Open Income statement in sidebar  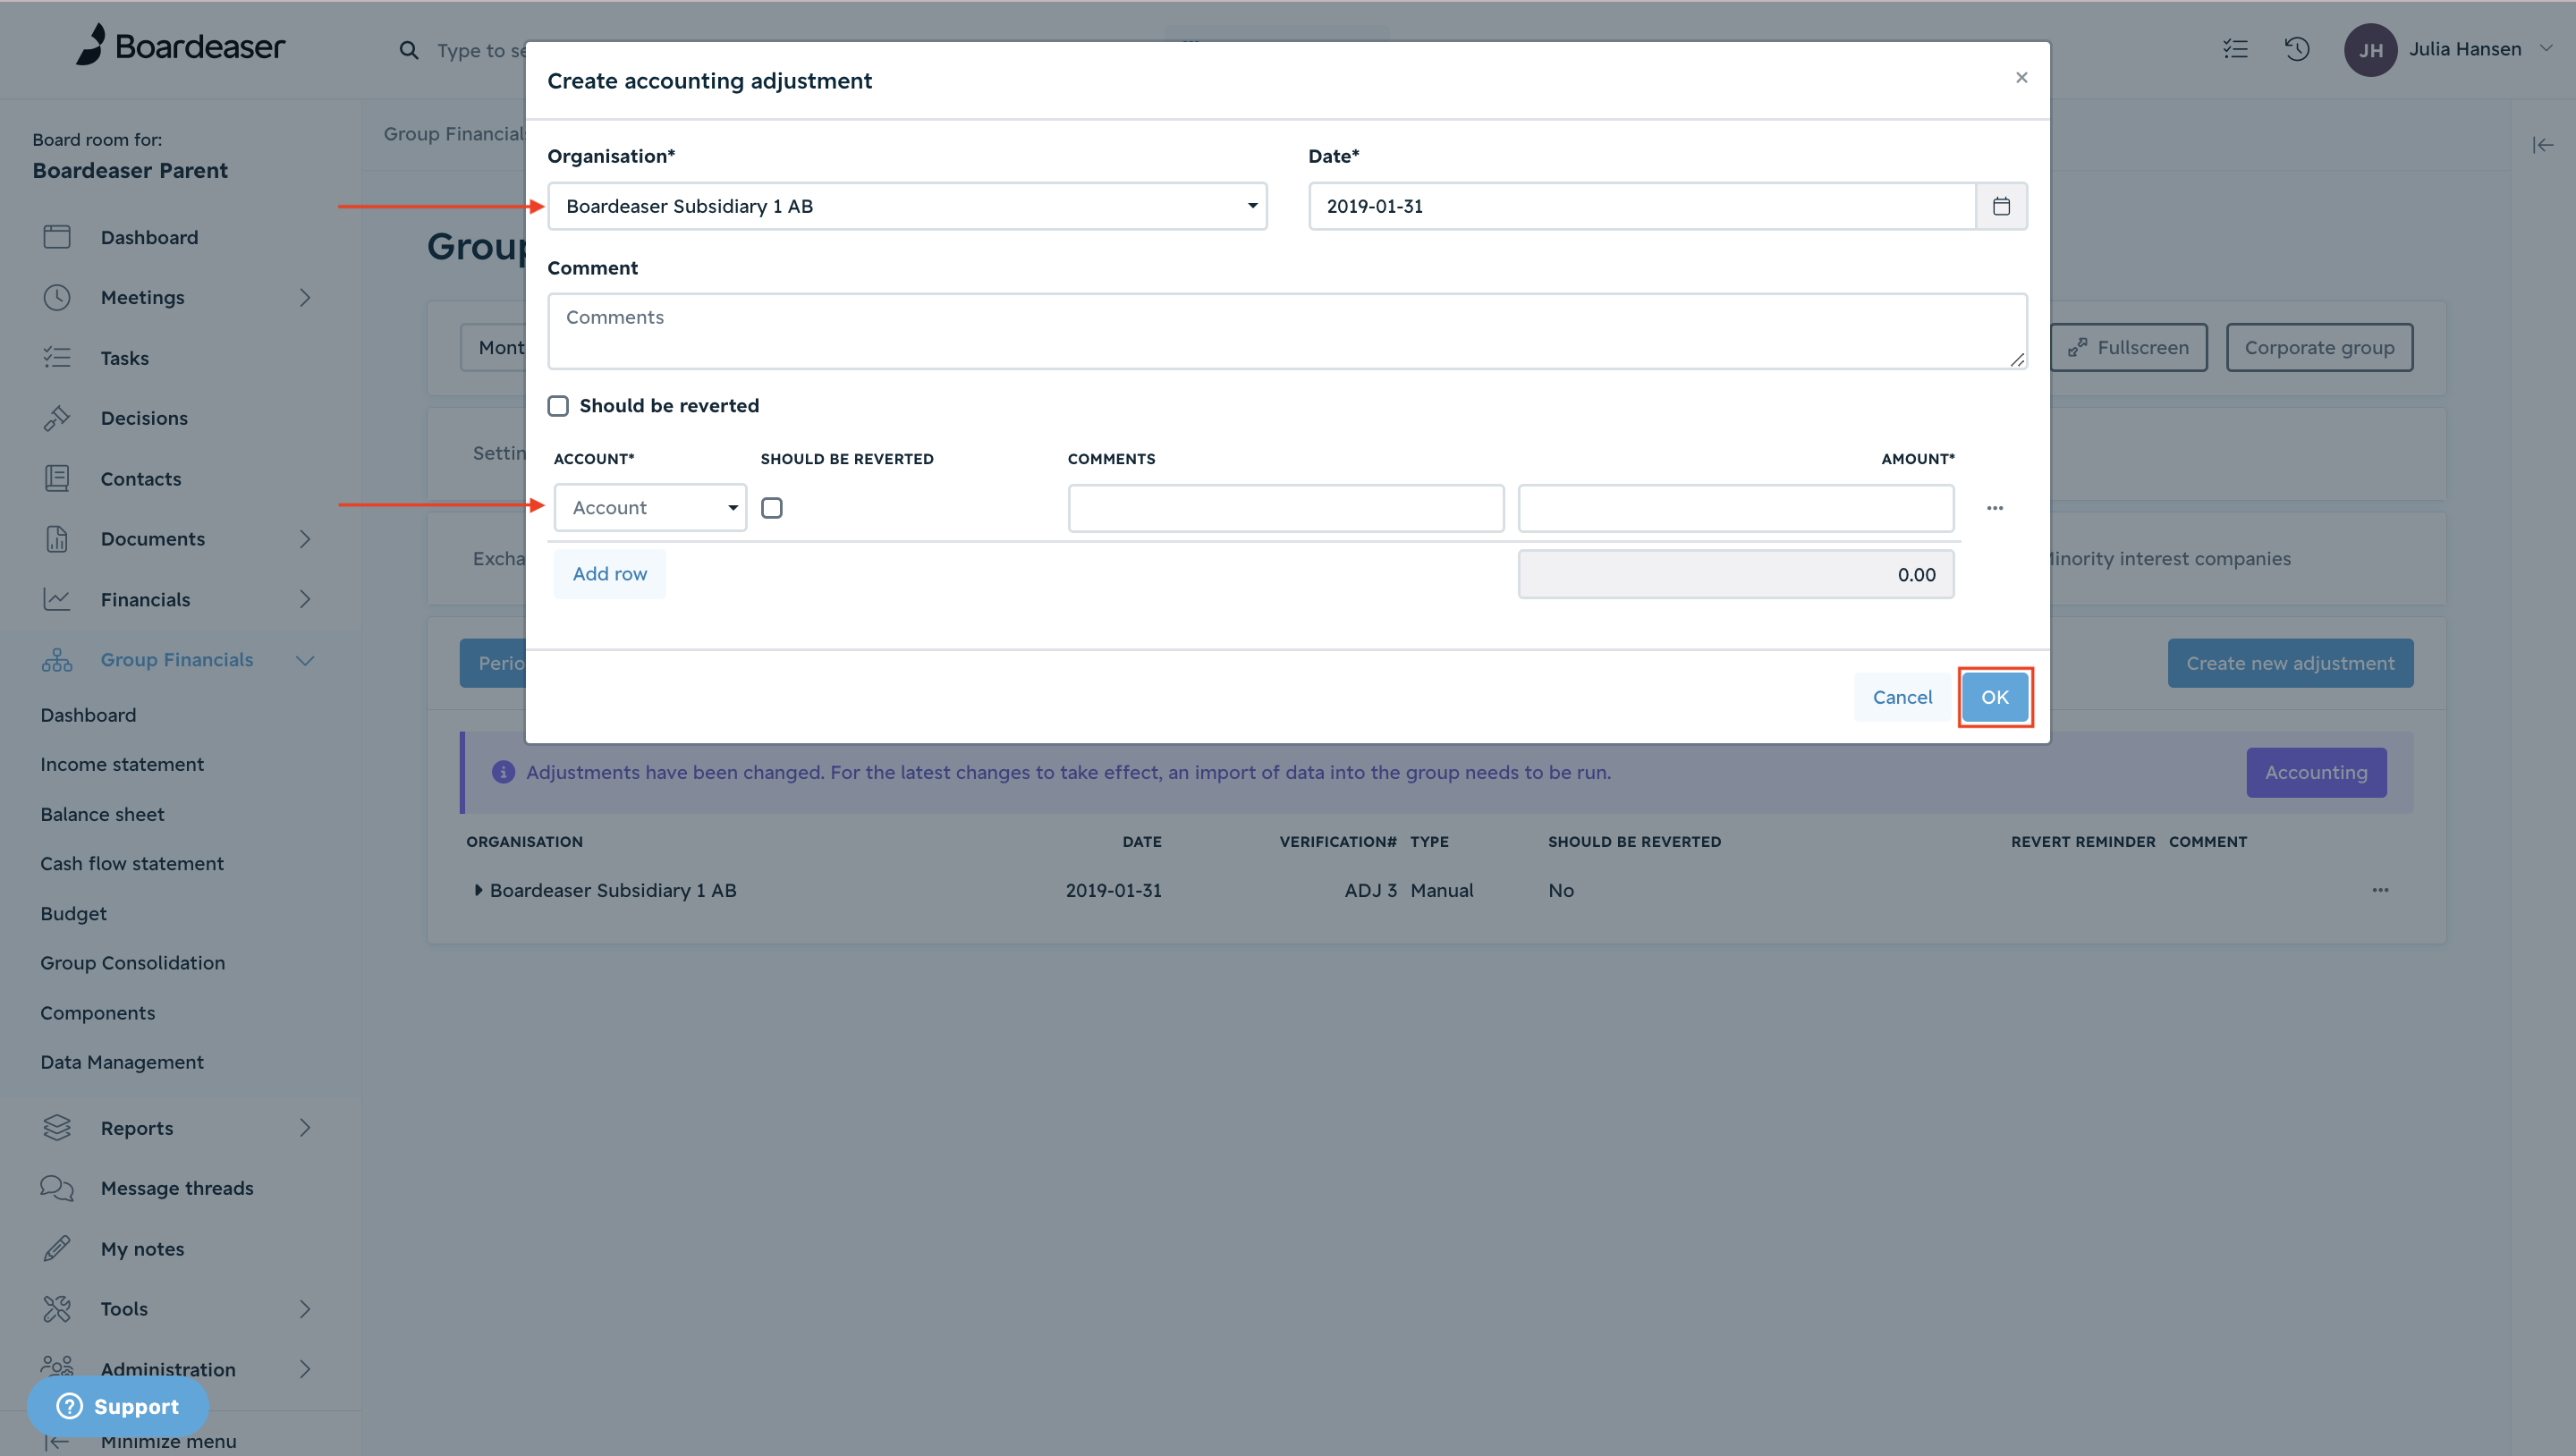click(122, 764)
